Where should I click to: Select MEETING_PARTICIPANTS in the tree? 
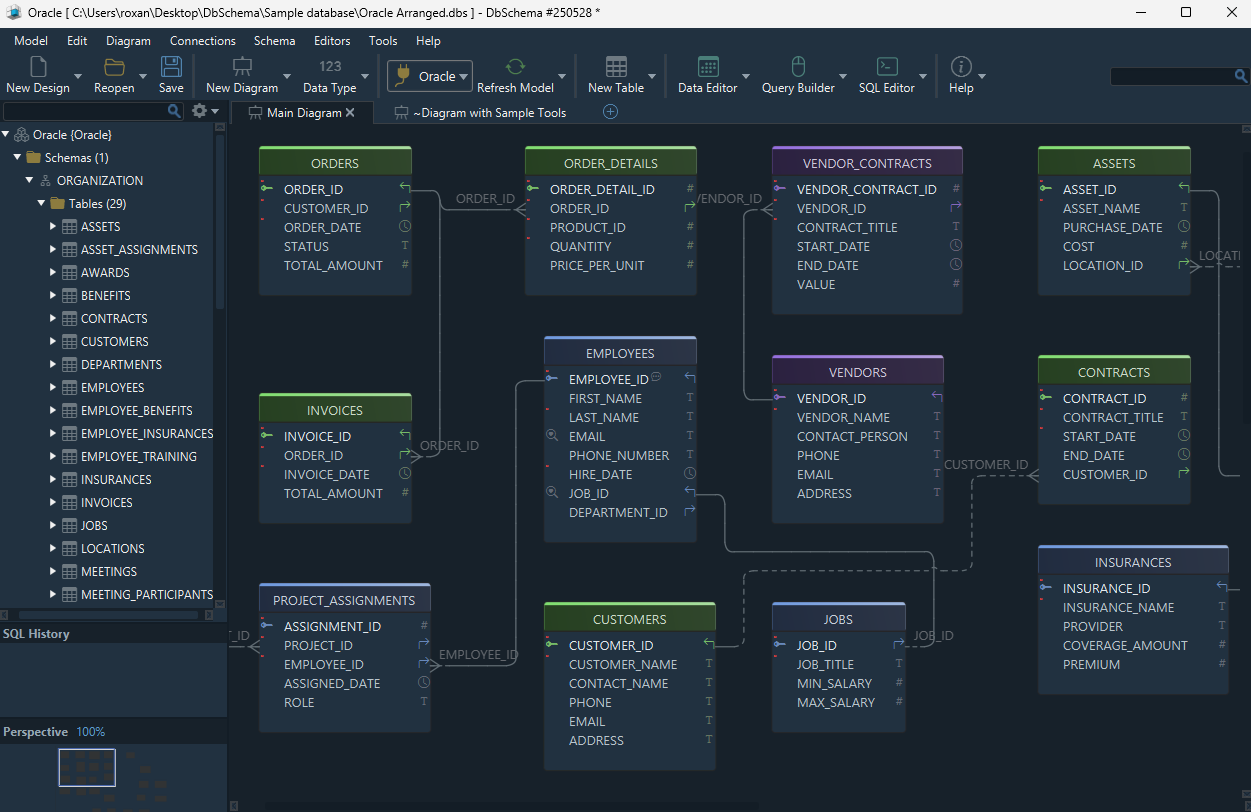147,595
